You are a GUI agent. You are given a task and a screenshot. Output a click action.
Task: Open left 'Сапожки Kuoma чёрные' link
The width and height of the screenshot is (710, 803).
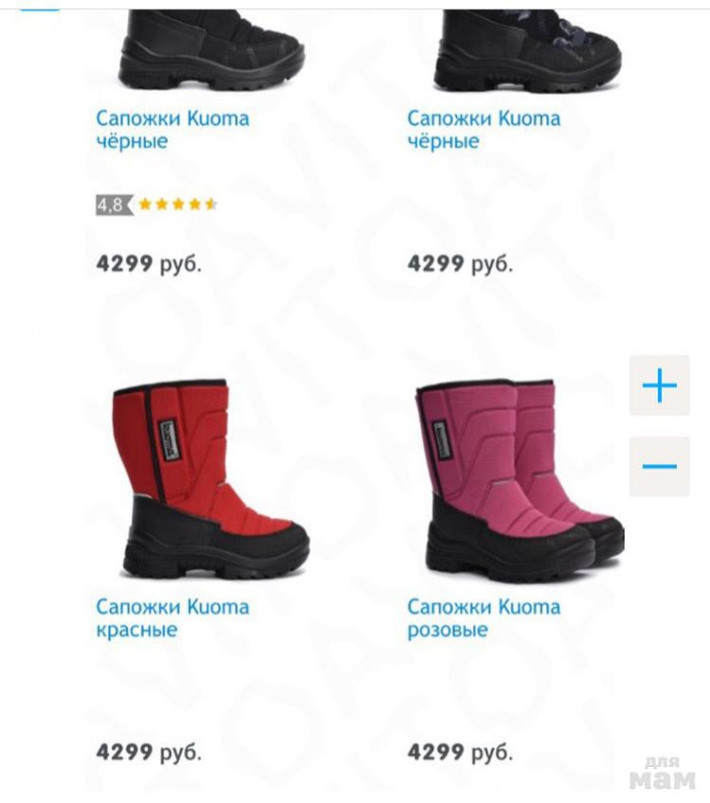pyautogui.click(x=173, y=130)
